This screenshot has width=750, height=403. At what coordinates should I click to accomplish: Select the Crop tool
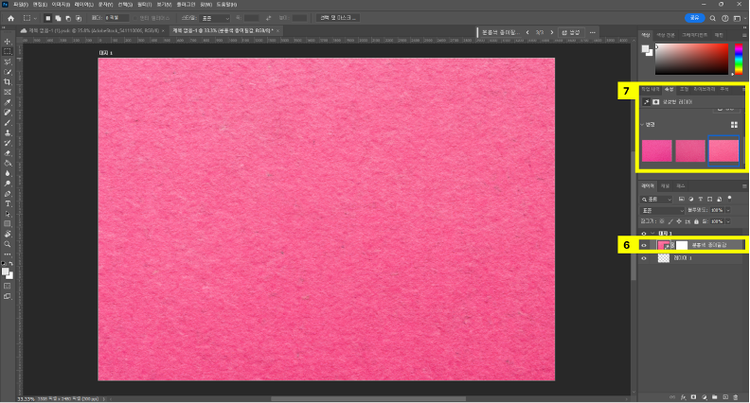click(7, 82)
